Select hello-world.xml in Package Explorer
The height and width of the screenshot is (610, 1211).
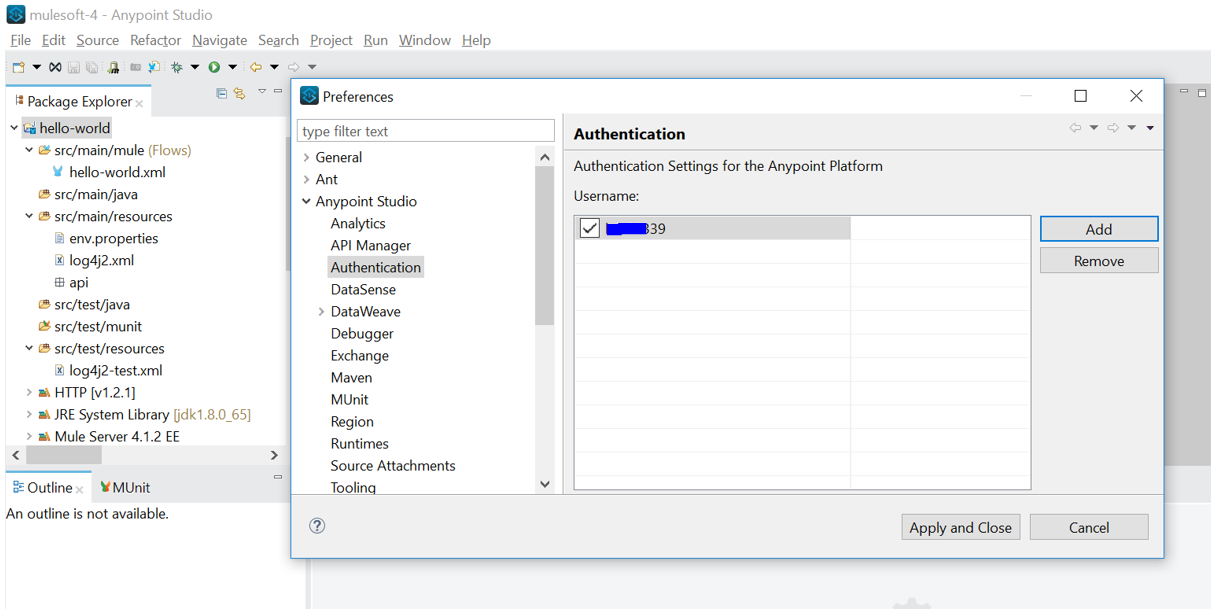click(117, 172)
